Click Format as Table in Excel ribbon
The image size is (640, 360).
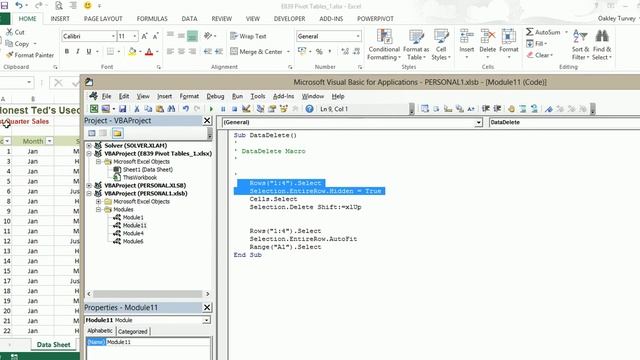pos(416,45)
